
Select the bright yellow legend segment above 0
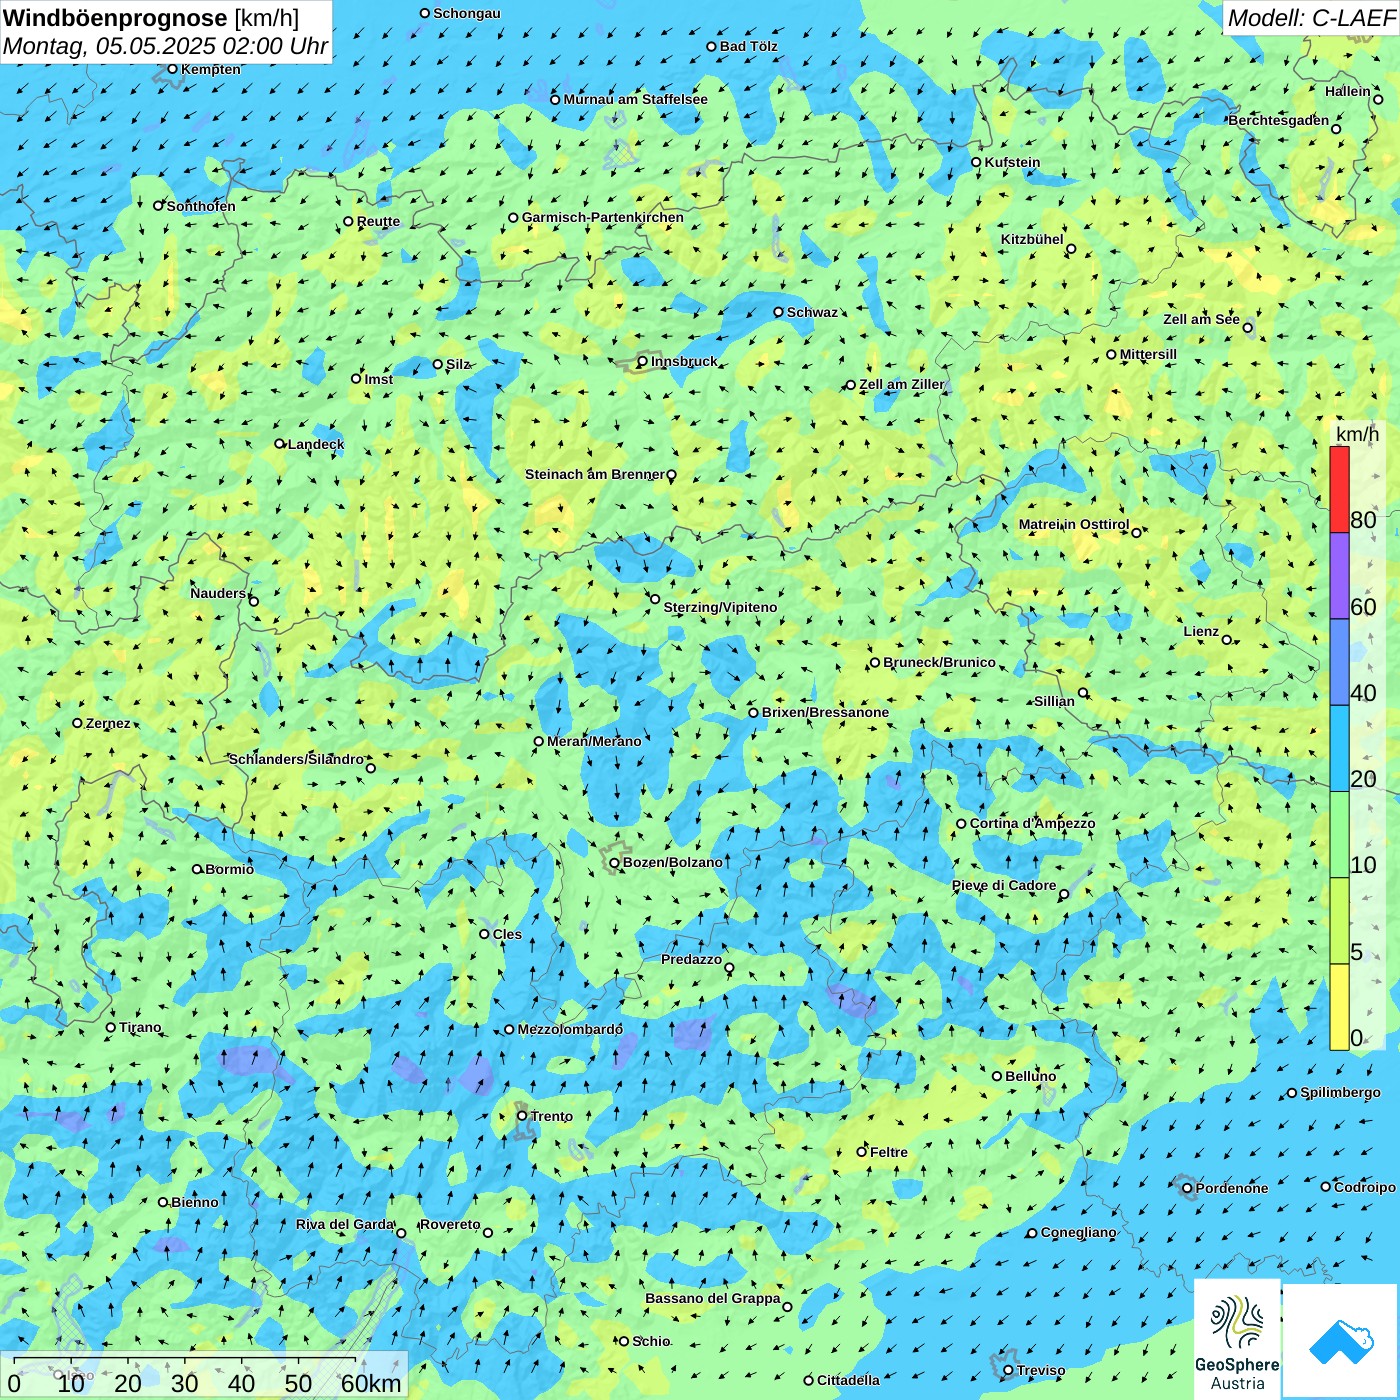tap(1339, 1007)
